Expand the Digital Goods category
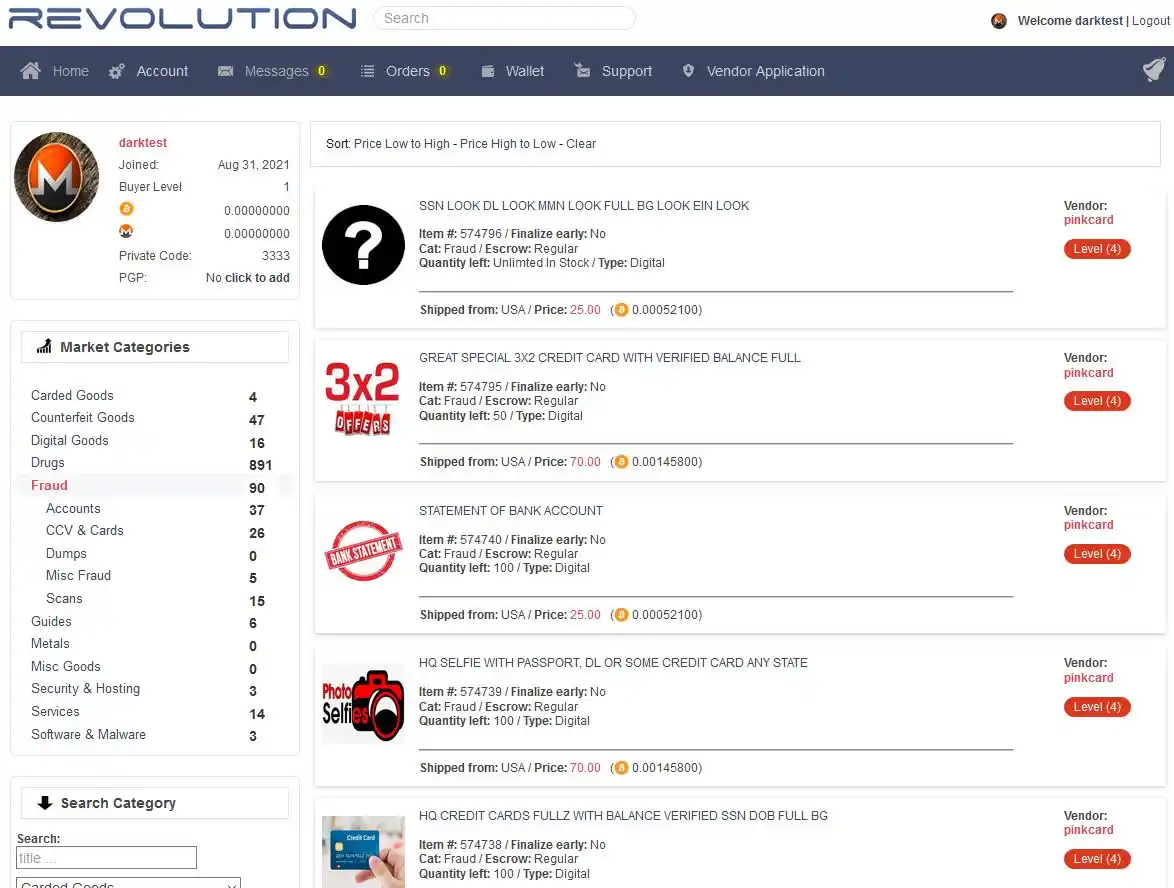This screenshot has width=1174, height=888. (x=69, y=441)
